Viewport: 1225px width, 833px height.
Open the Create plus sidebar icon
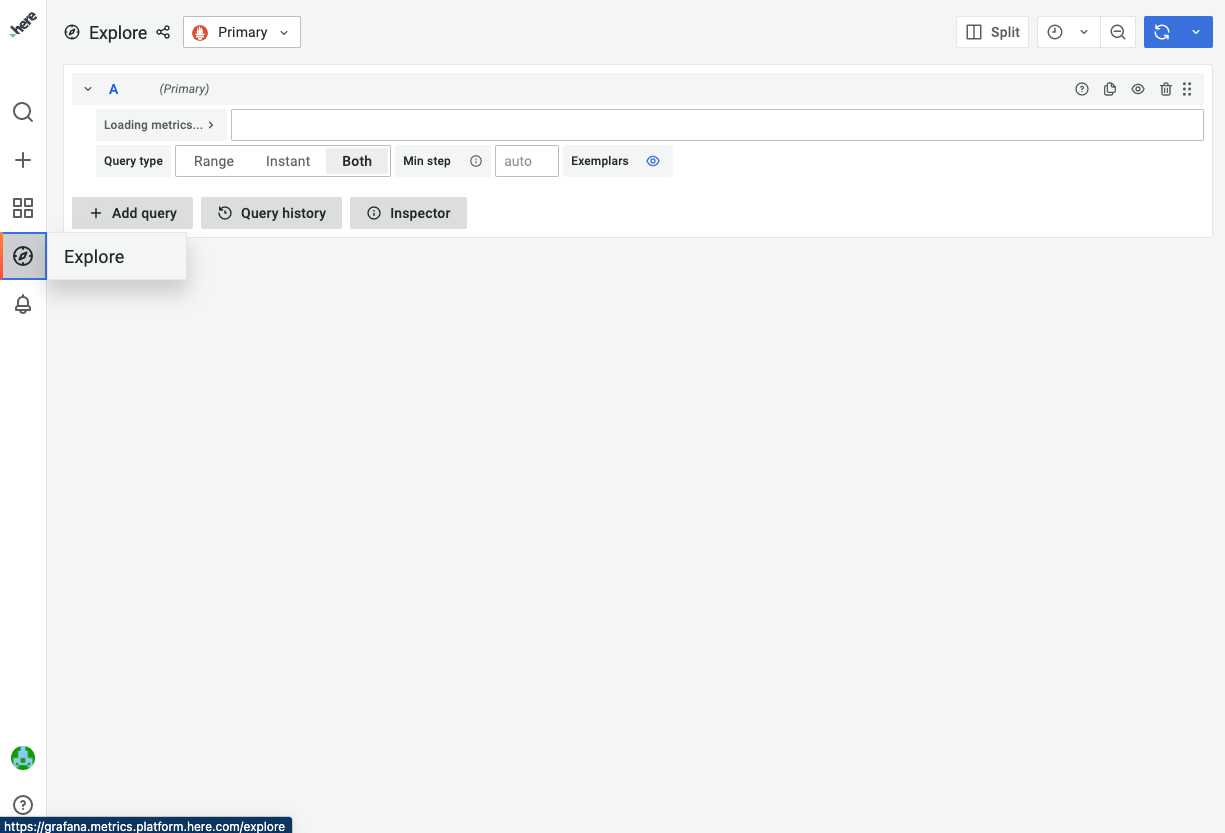point(23,160)
